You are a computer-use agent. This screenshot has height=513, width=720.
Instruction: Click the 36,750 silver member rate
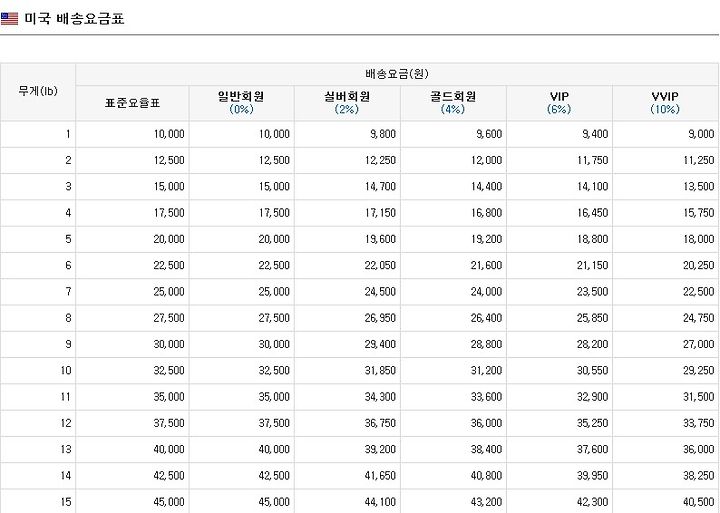[380, 423]
